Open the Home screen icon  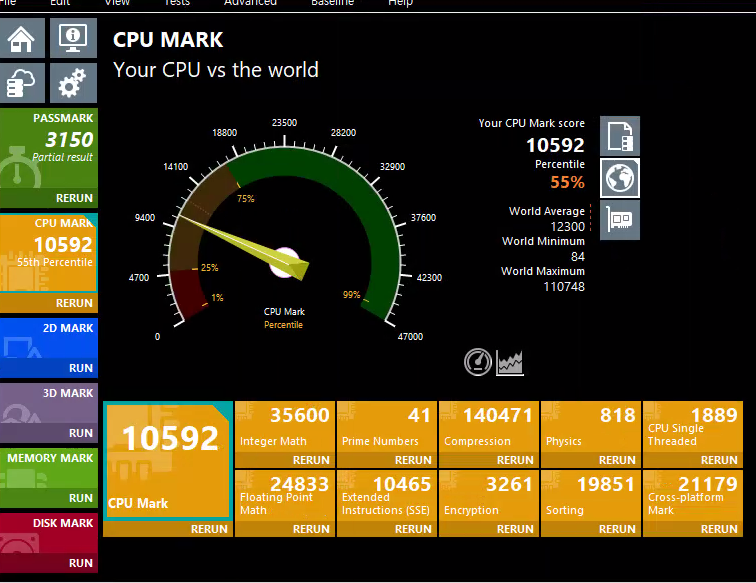[22, 38]
